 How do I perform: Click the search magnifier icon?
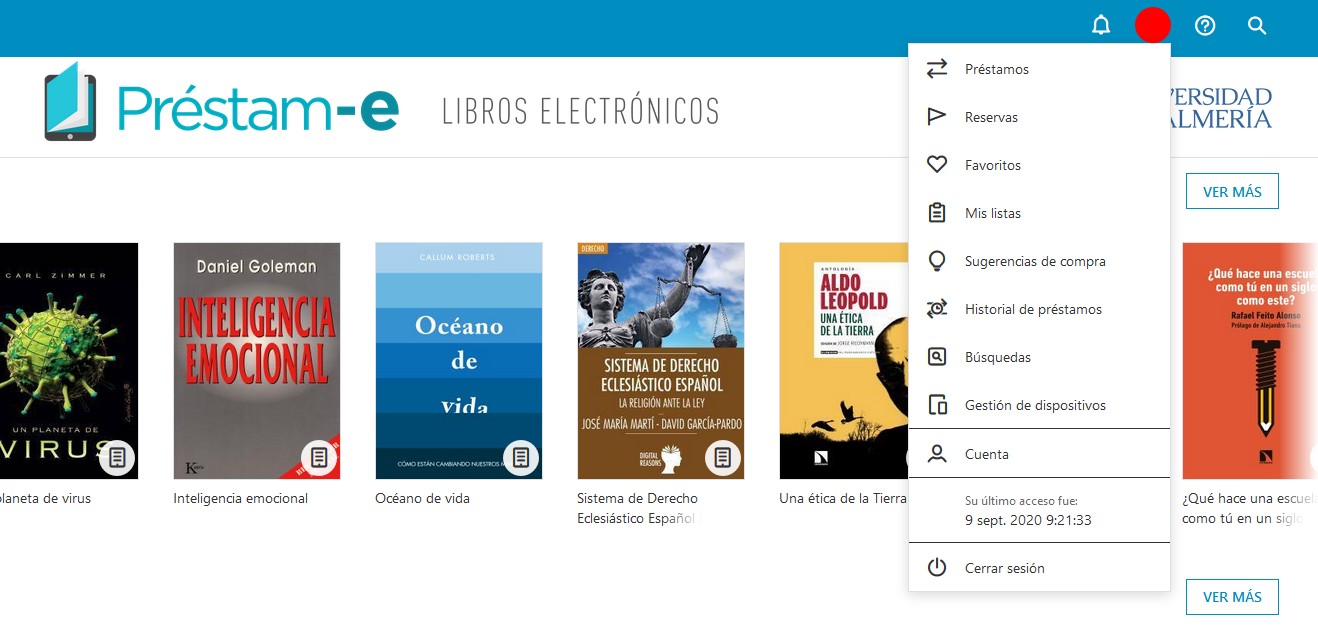1257,26
